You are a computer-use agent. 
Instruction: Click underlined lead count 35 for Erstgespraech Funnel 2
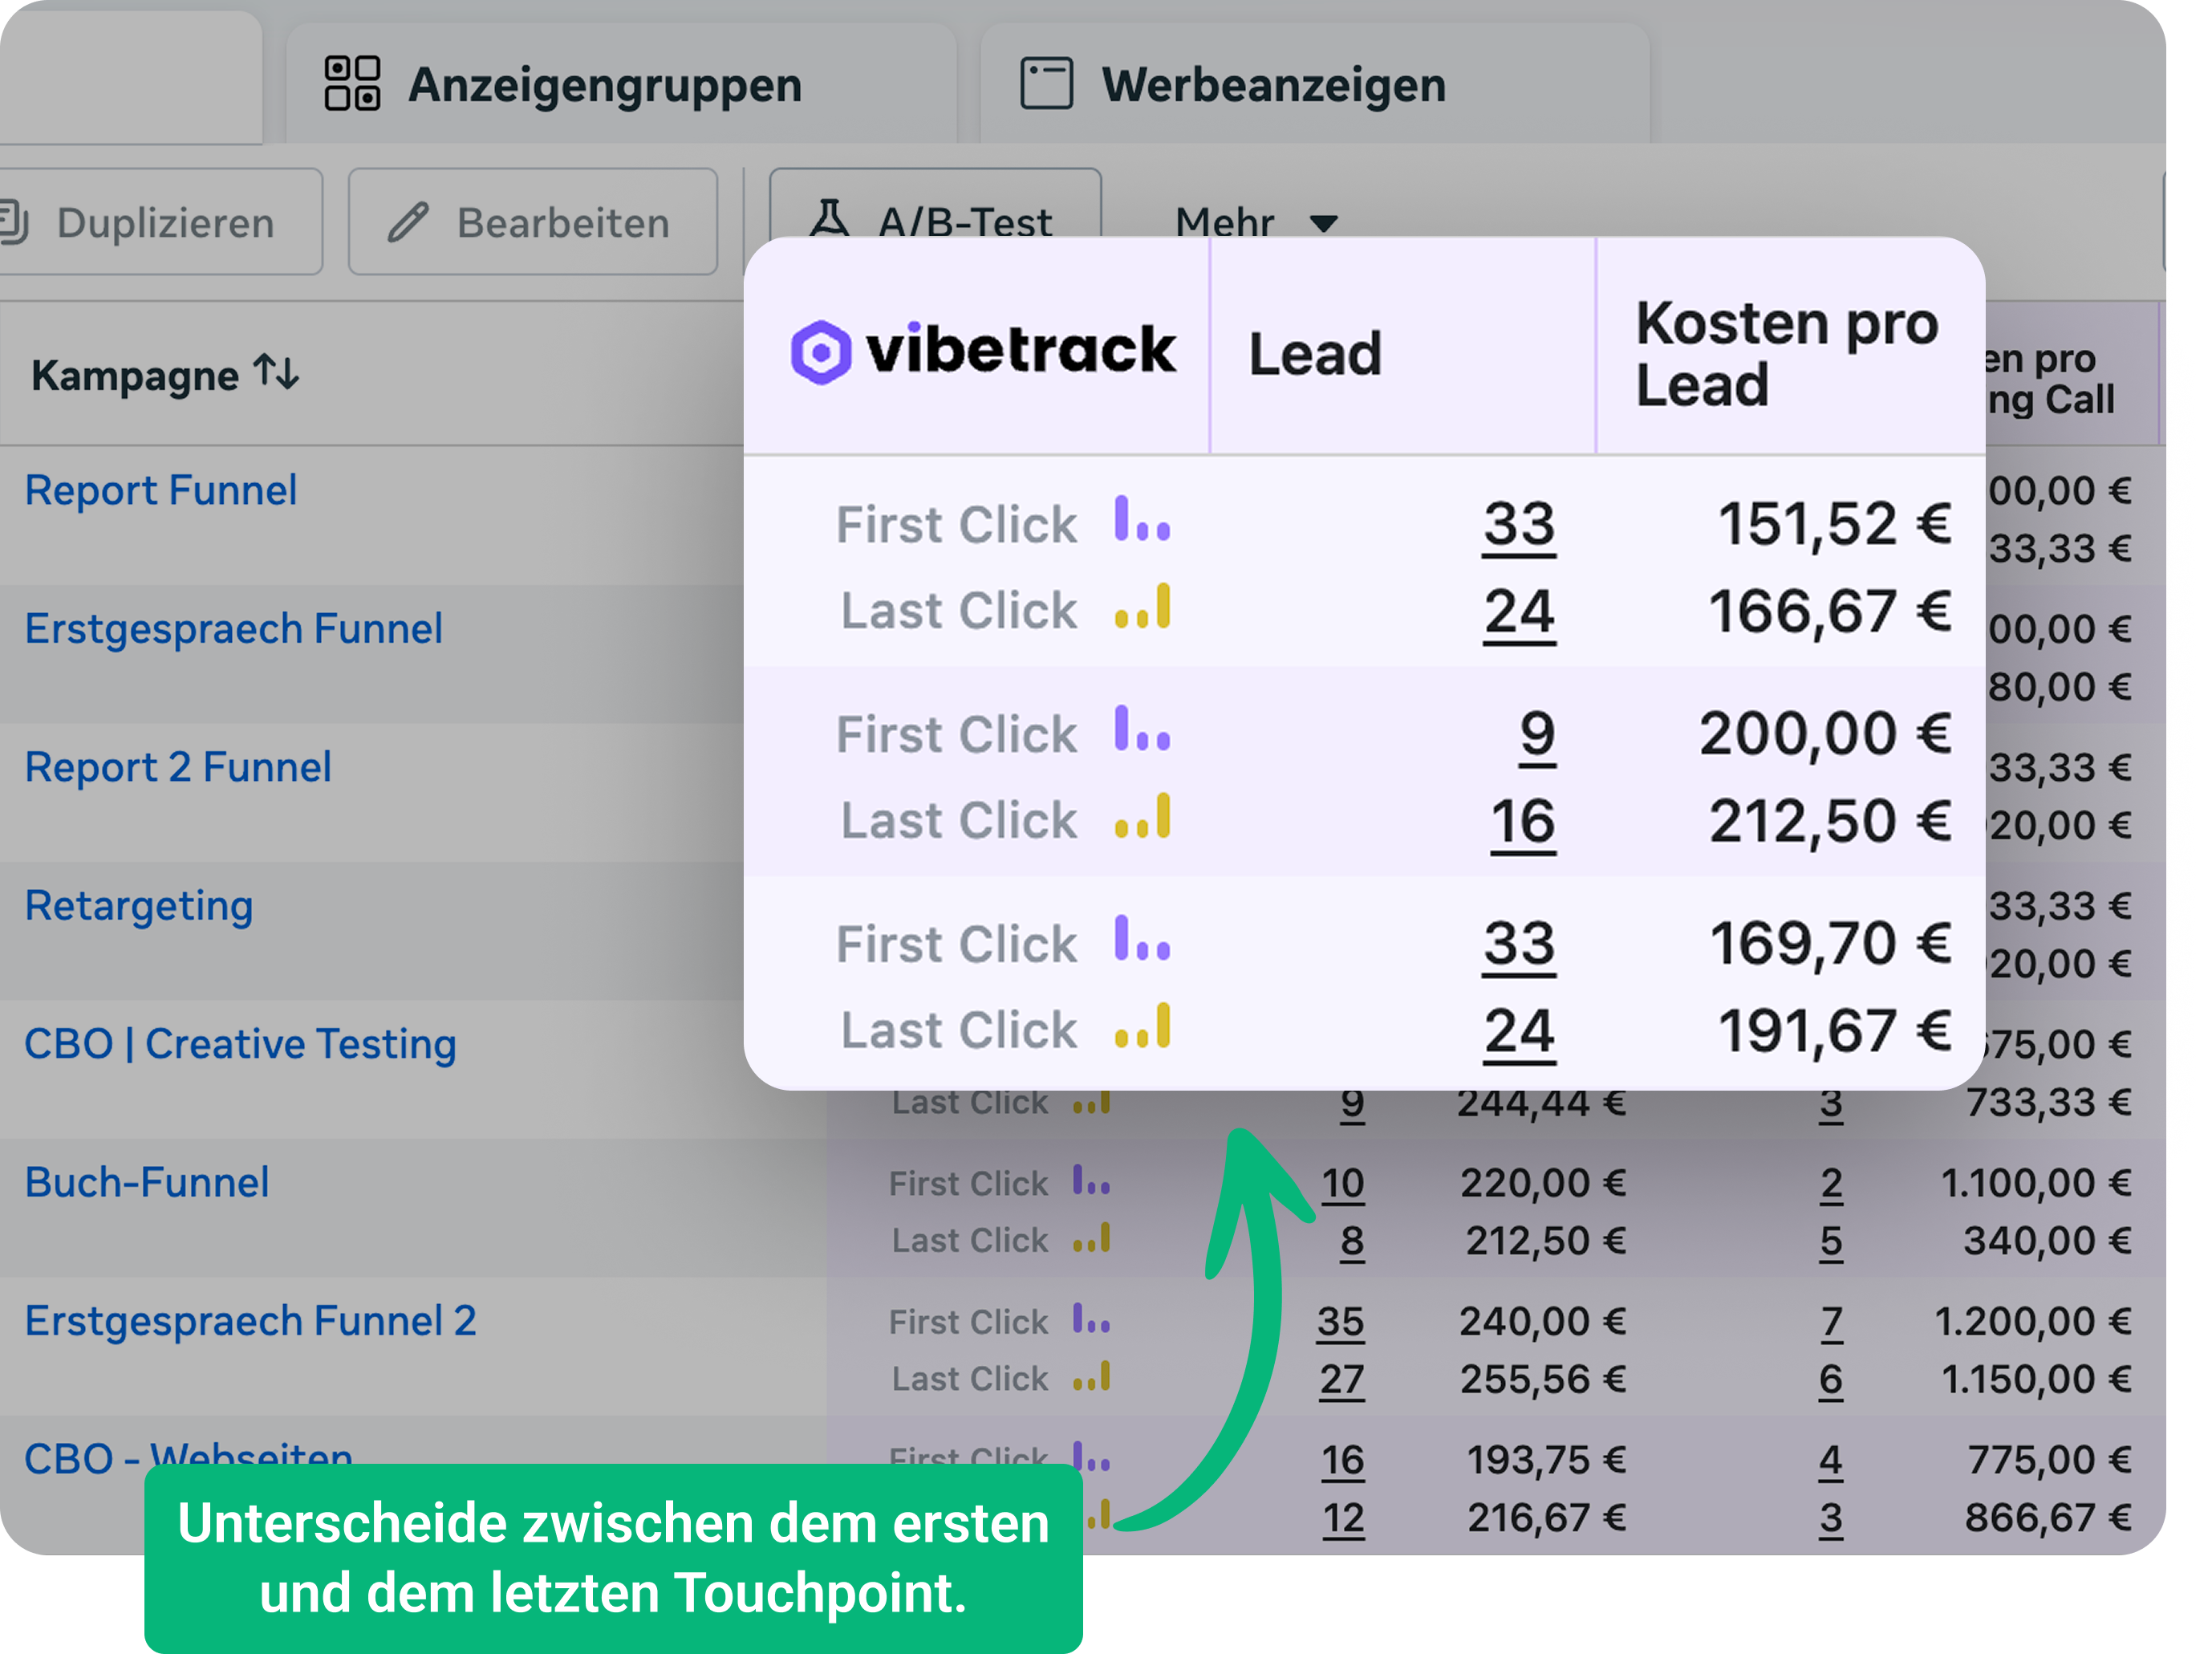coord(1340,1322)
